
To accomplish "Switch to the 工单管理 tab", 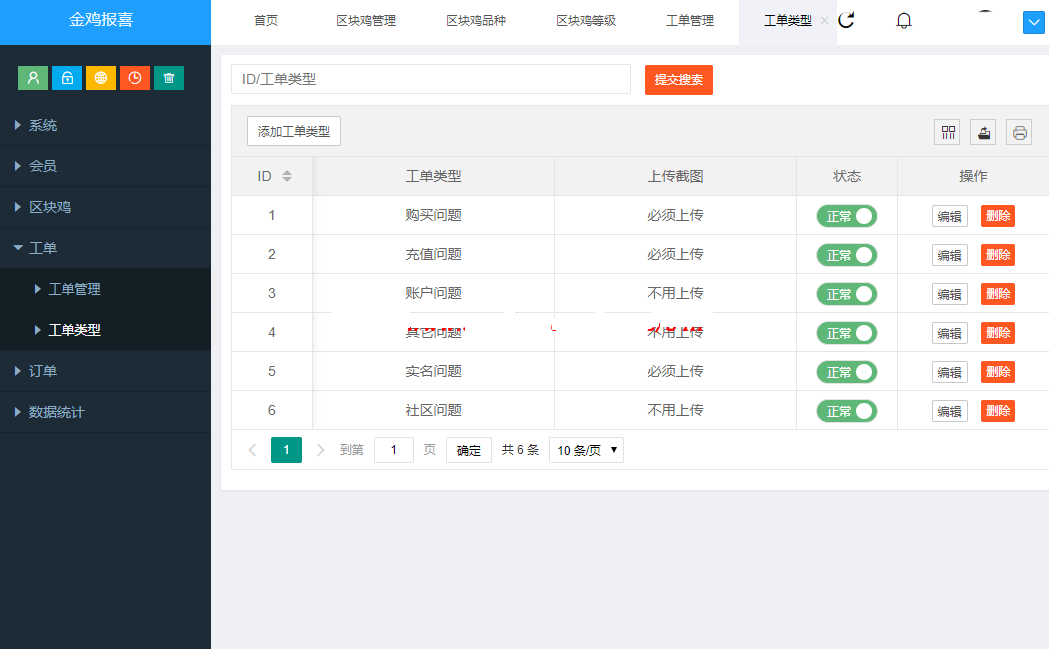I will pyautogui.click(x=690, y=22).
